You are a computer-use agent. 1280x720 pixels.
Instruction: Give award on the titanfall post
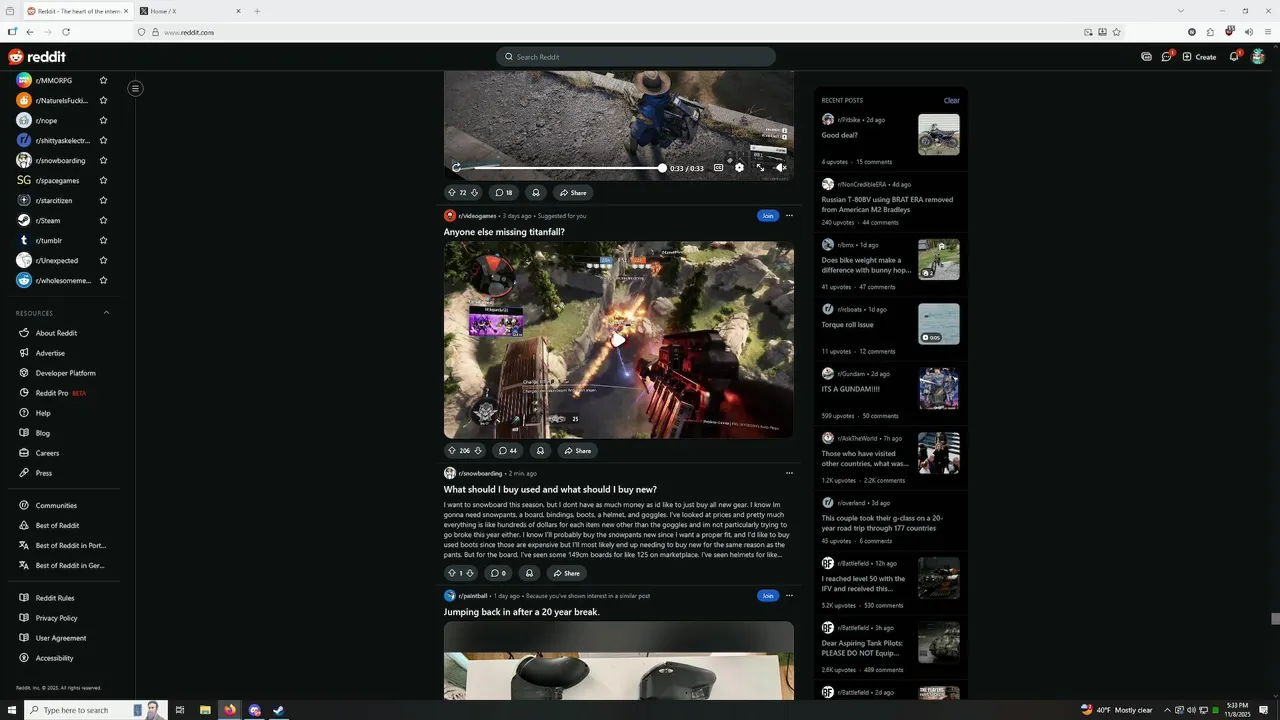(x=540, y=451)
